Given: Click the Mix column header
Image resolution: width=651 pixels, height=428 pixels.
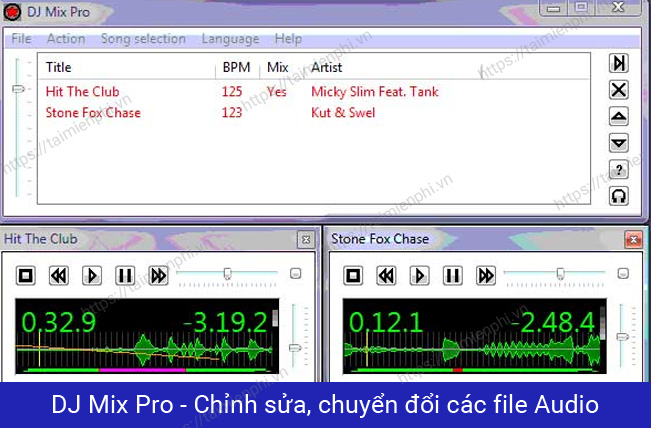Looking at the screenshot, I should click(x=278, y=67).
